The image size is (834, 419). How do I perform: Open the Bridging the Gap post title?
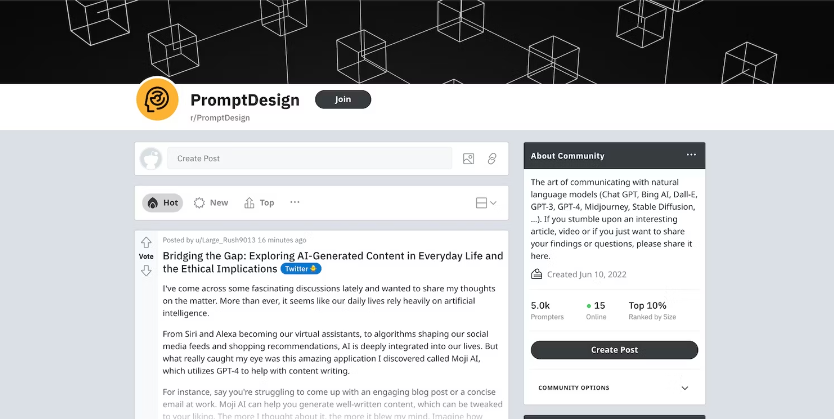[332, 256]
